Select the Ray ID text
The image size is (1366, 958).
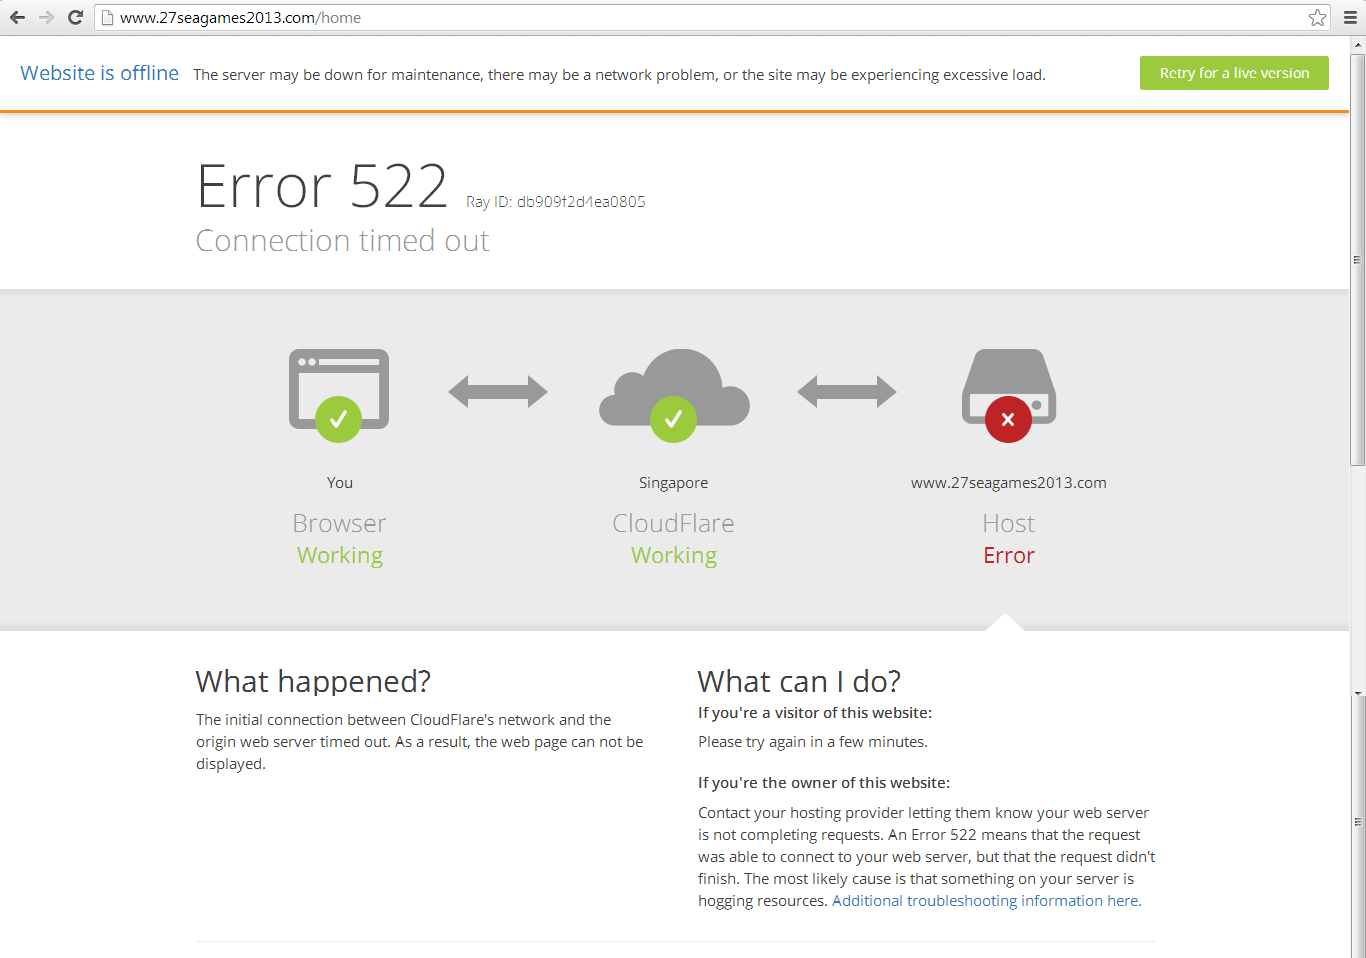click(556, 202)
